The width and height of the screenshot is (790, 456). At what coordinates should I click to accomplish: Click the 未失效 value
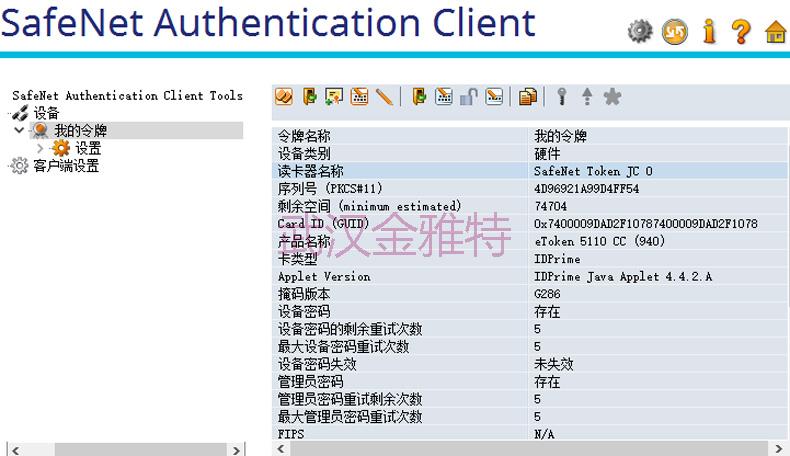tap(554, 364)
